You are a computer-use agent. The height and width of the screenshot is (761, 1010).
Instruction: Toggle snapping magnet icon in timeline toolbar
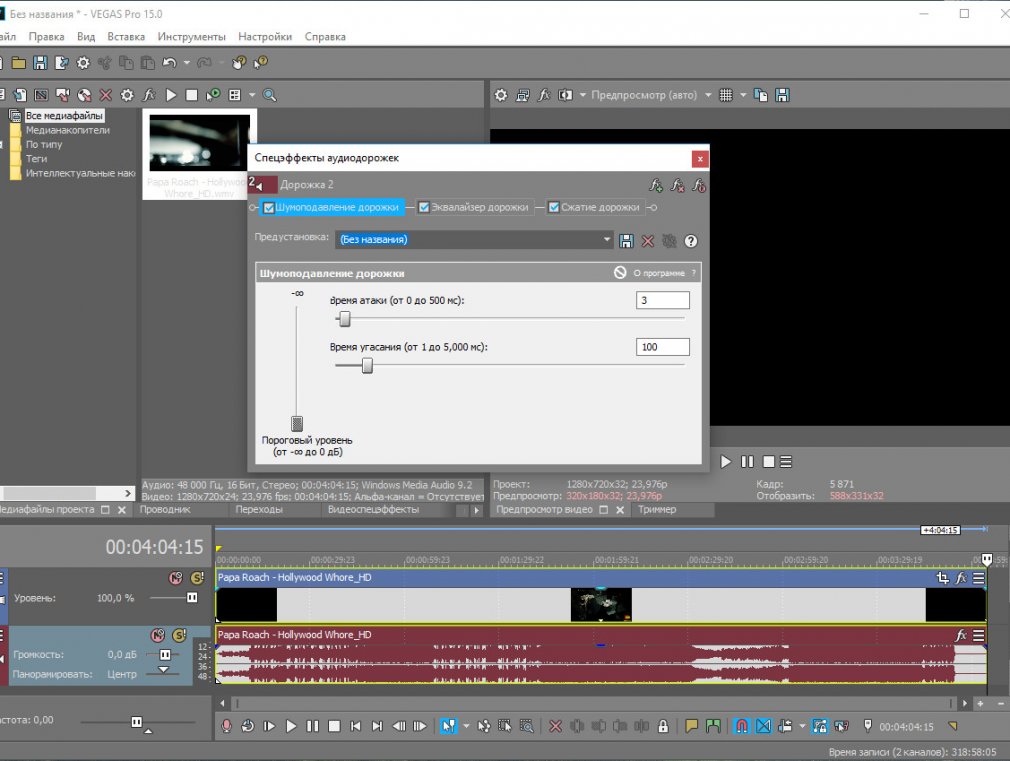click(x=741, y=726)
